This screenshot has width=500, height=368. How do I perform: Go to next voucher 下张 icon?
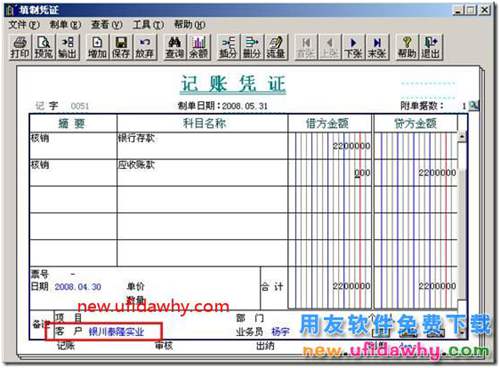(353, 47)
